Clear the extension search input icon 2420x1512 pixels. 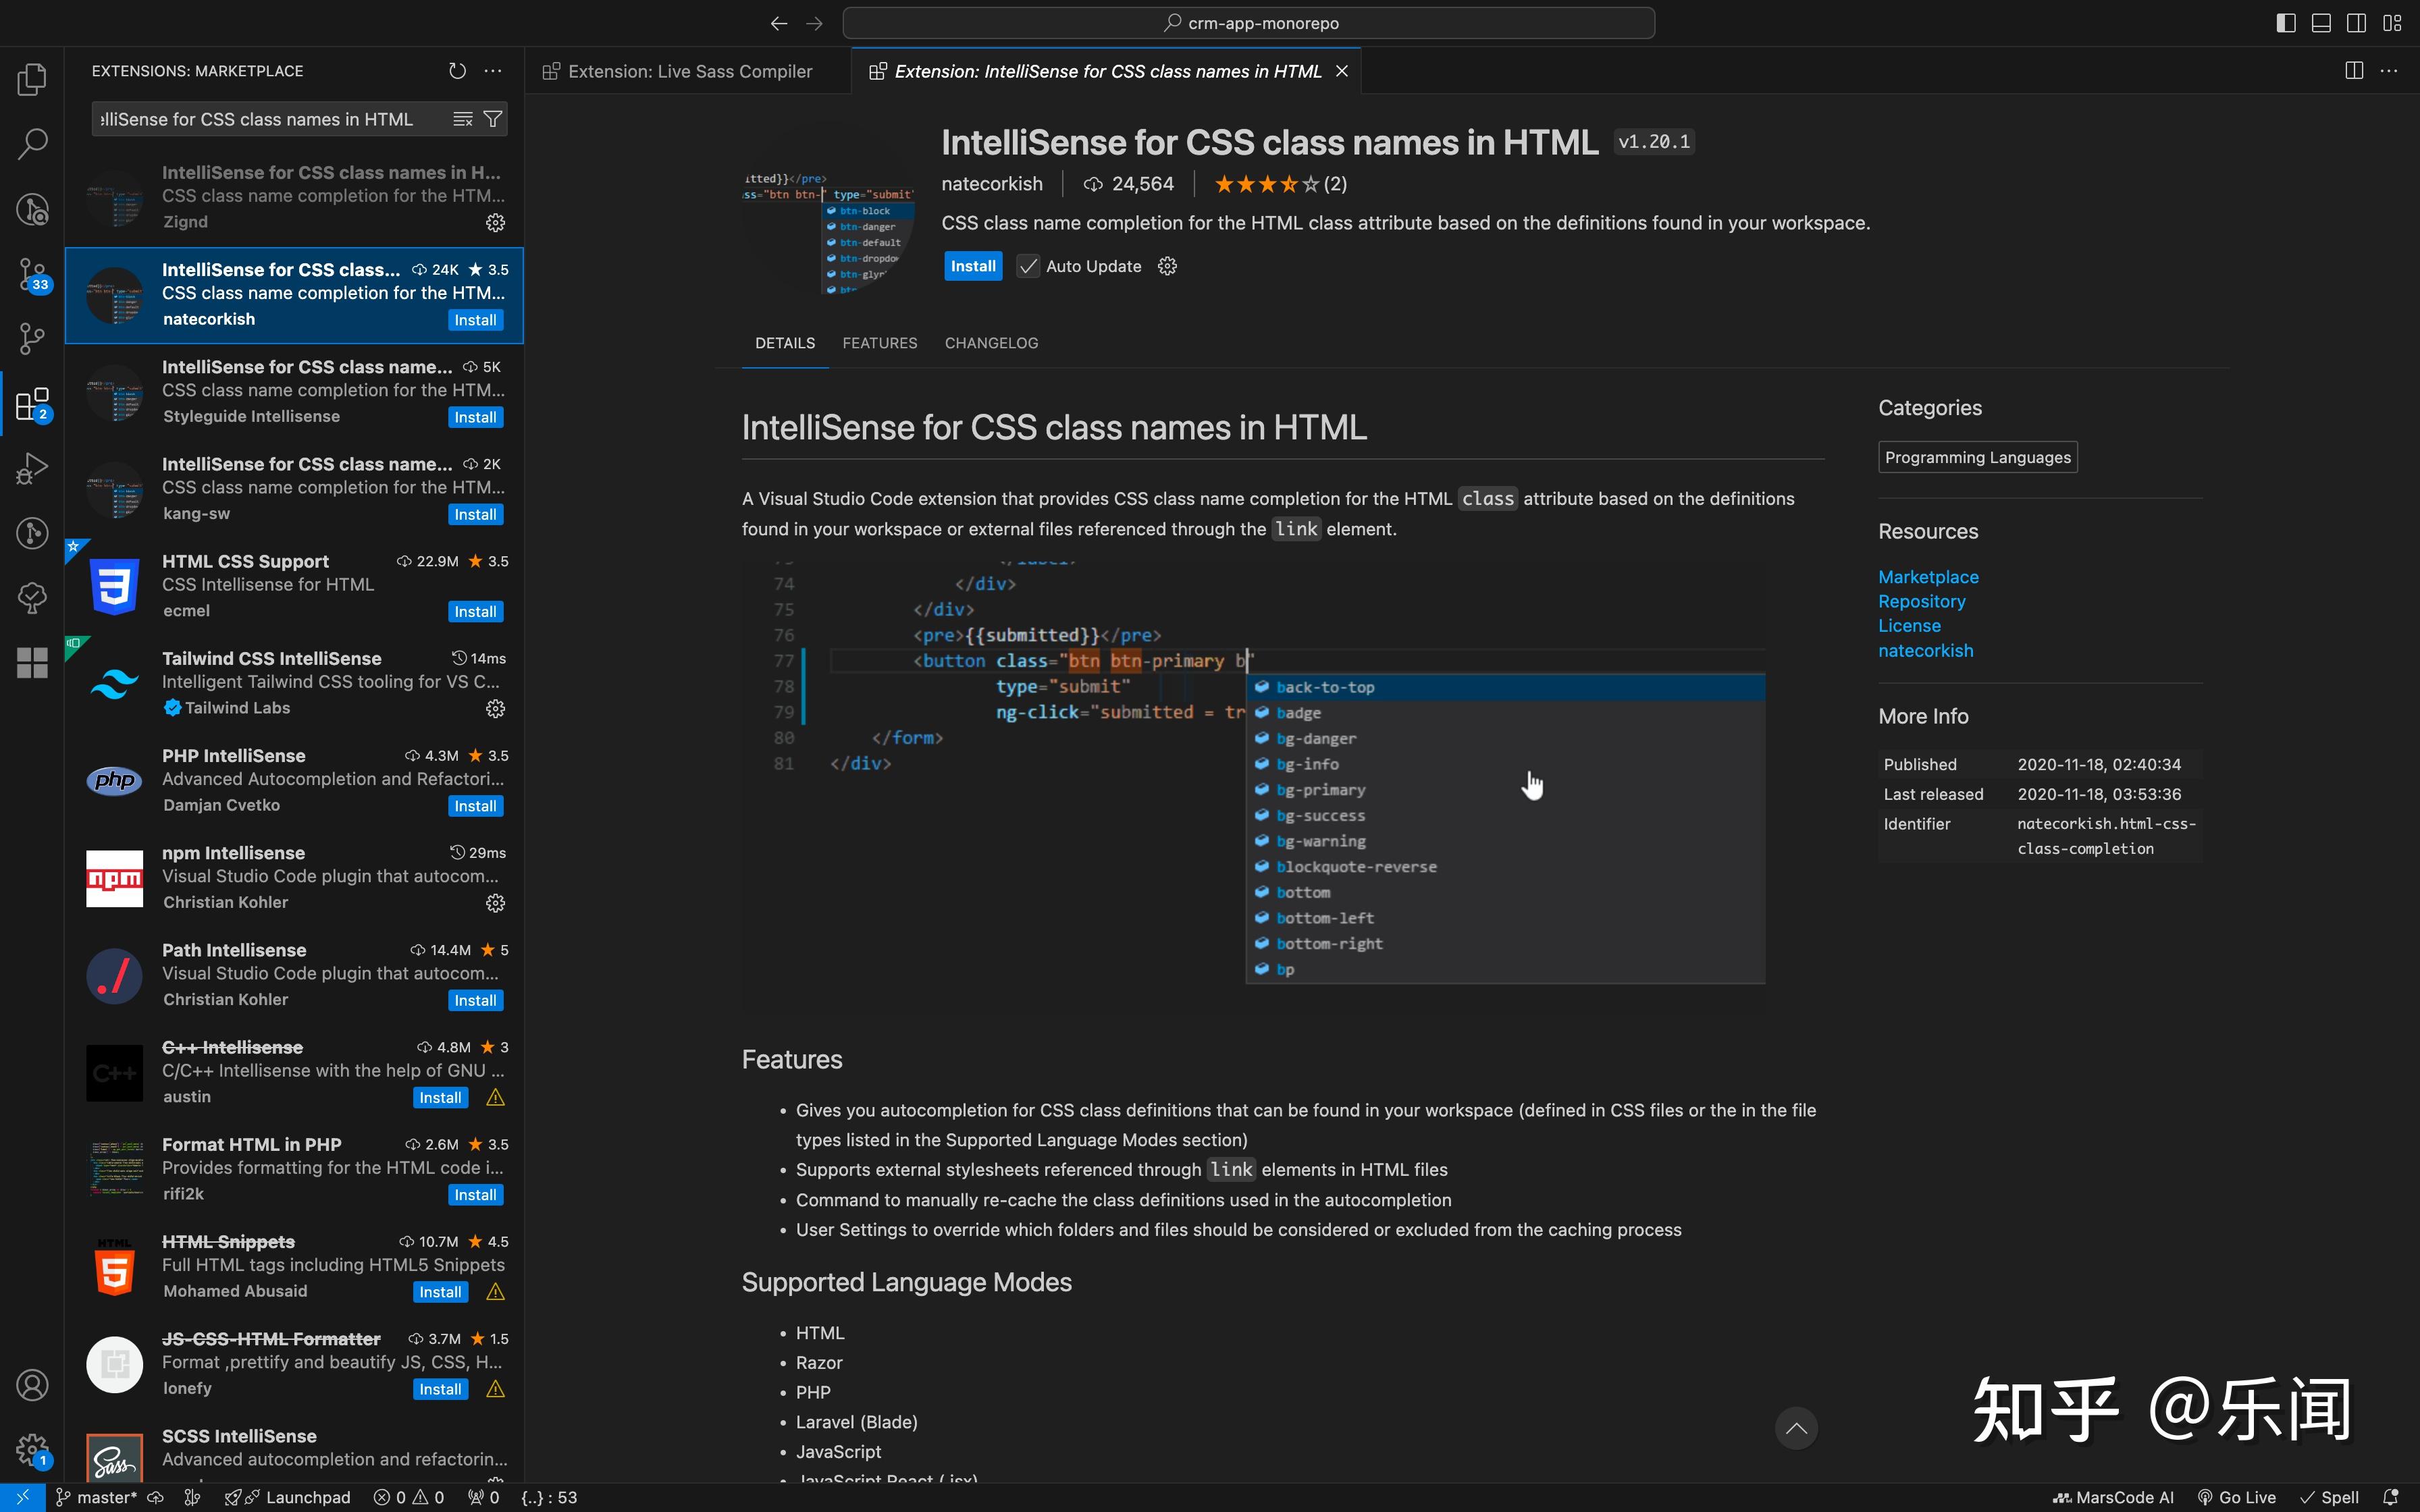[x=462, y=119]
